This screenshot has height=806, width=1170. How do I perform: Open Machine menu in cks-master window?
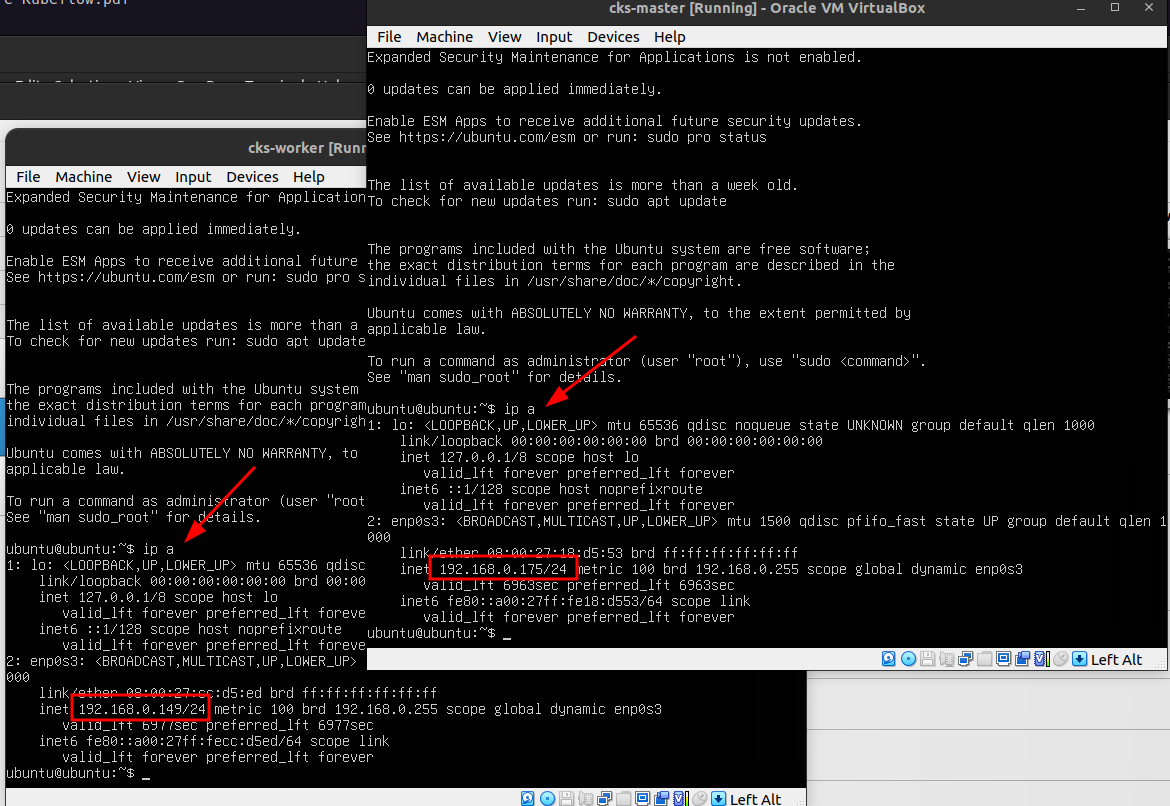pyautogui.click(x=445, y=37)
